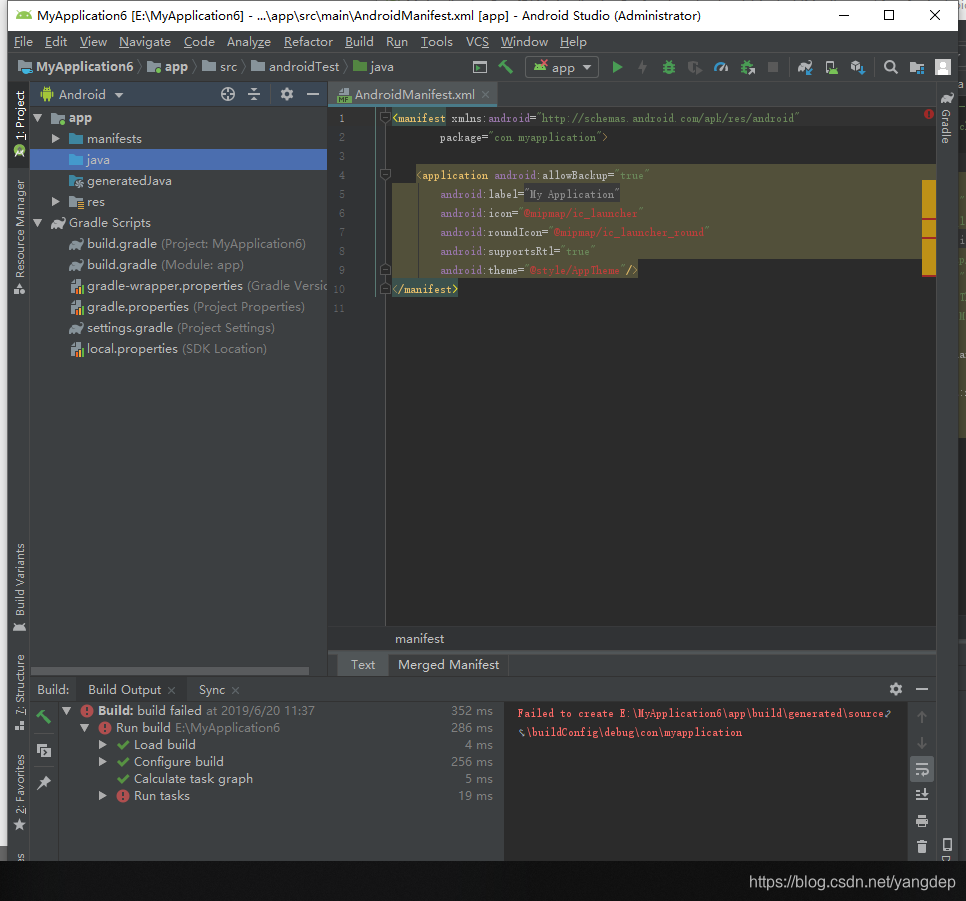Screen dimensions: 966x901
Task: Click Apply Changes lightning icon
Action: (643, 67)
